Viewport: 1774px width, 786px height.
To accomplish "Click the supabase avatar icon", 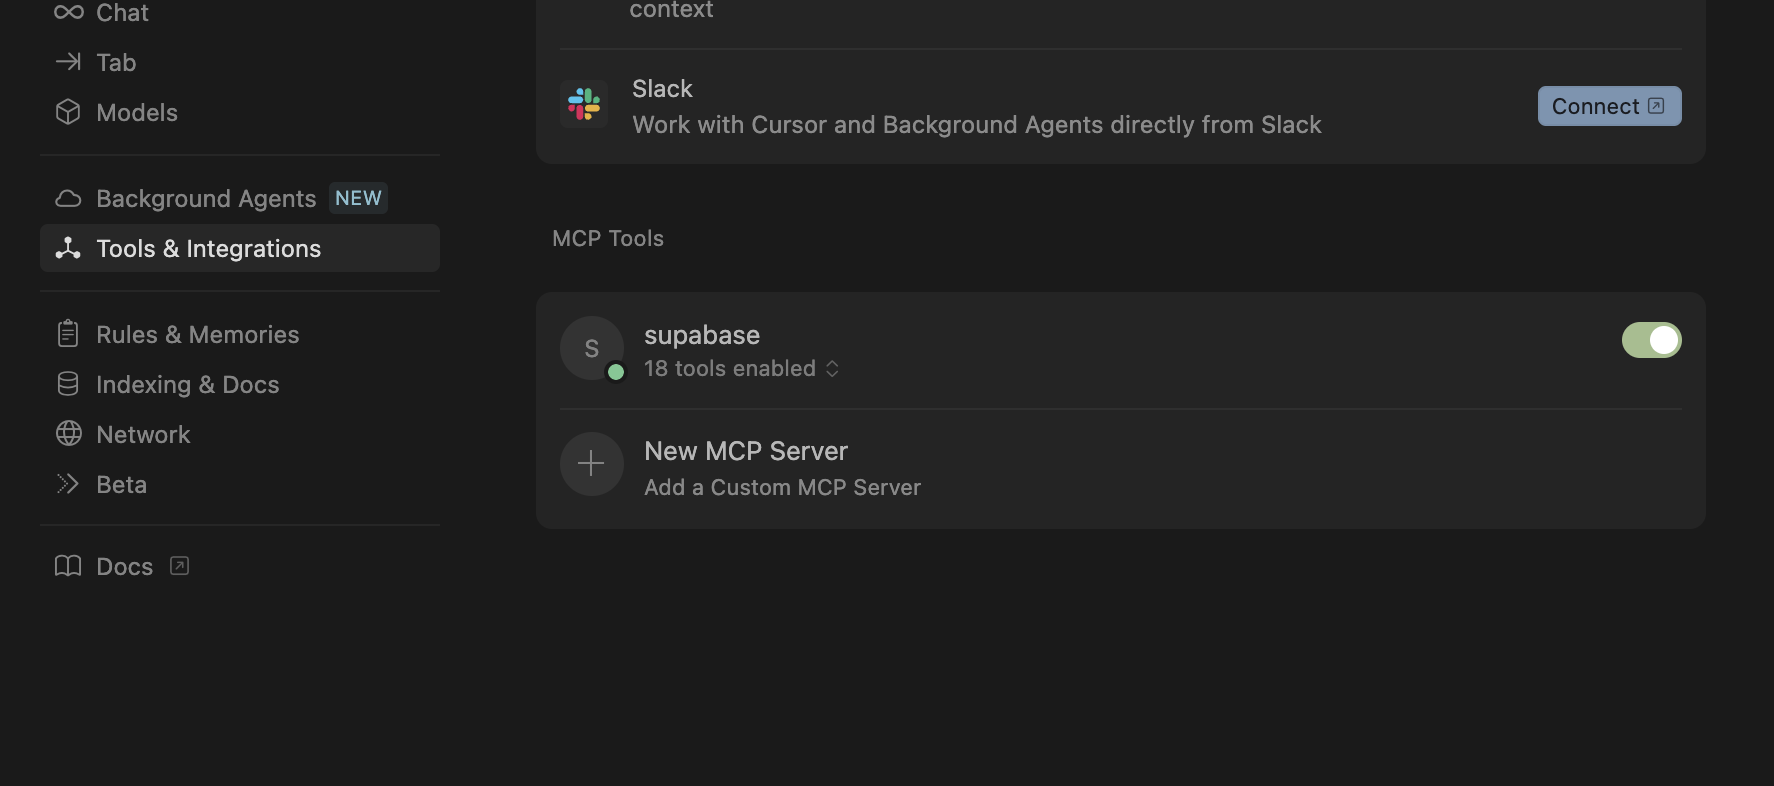I will (591, 348).
